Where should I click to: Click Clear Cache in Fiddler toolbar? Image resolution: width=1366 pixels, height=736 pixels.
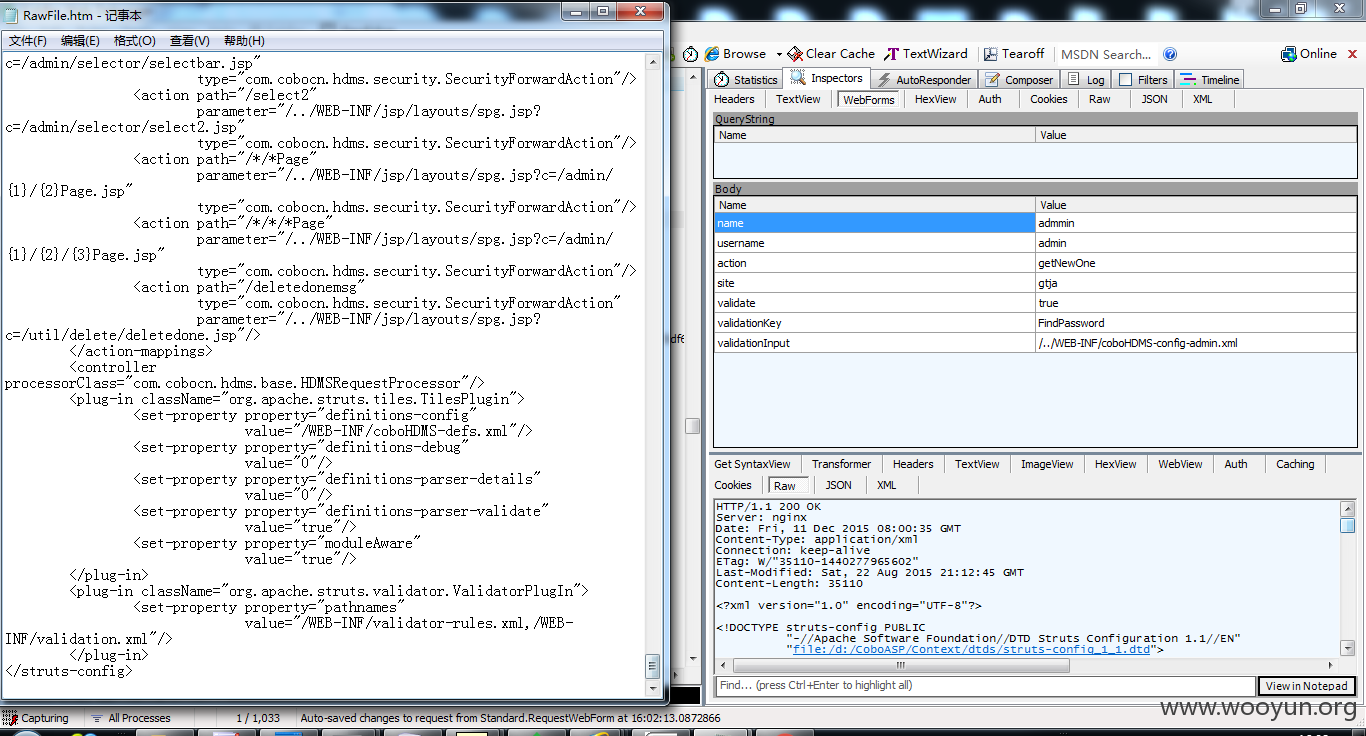click(831, 54)
